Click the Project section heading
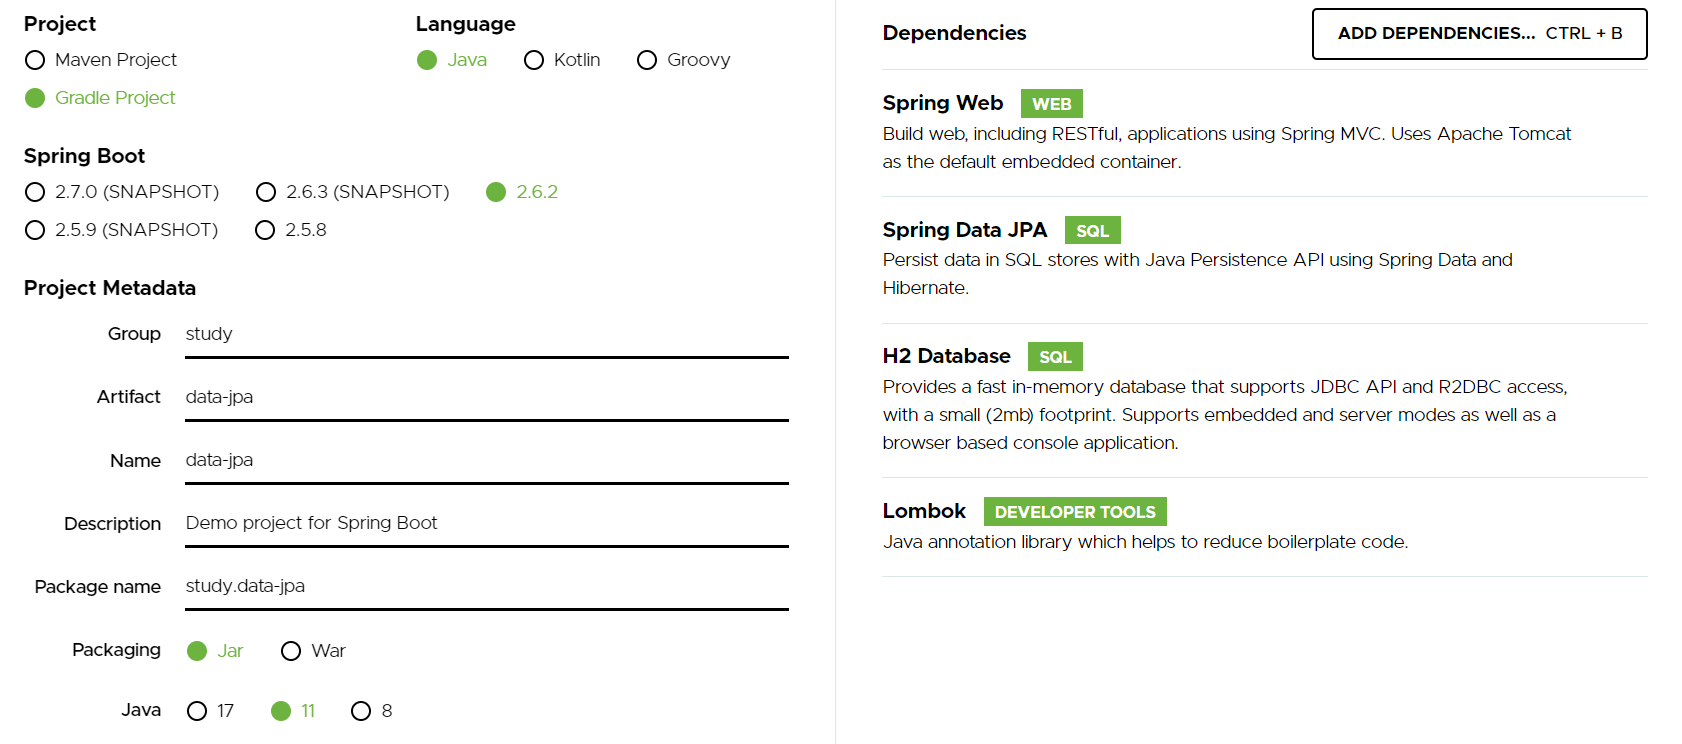The width and height of the screenshot is (1682, 744). click(60, 24)
